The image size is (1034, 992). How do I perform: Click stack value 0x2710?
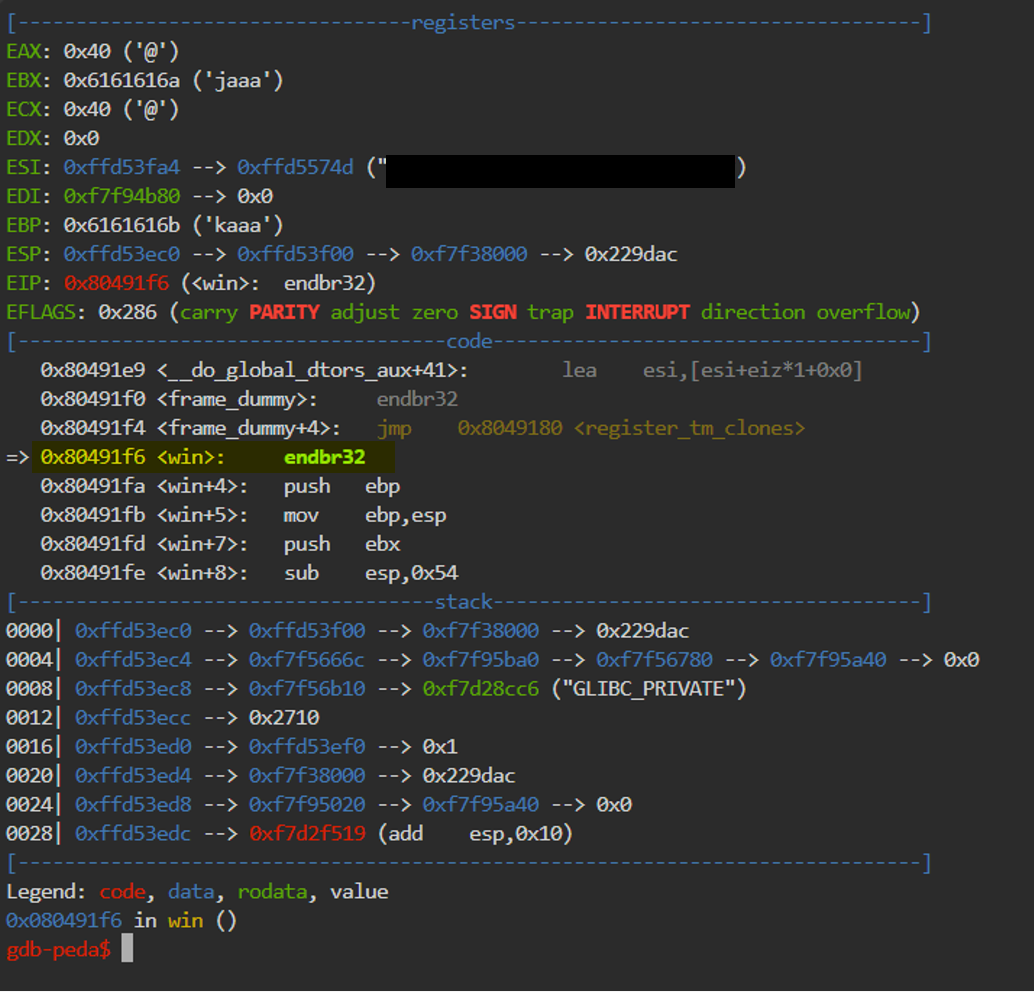click(x=284, y=718)
